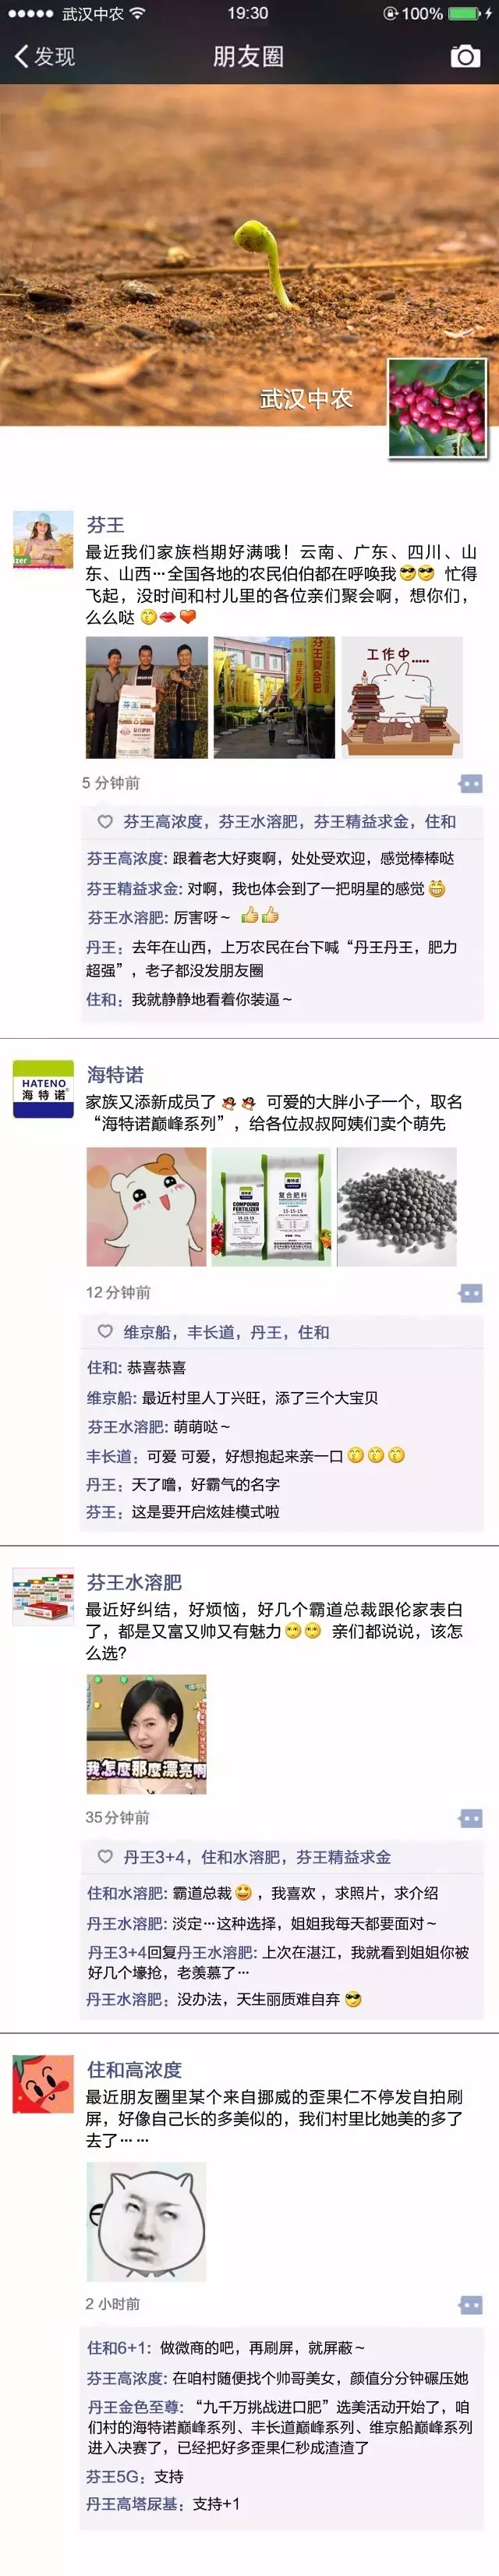Go back to 发现 with chevron
Screen dimensions: 499x2576
point(45,56)
